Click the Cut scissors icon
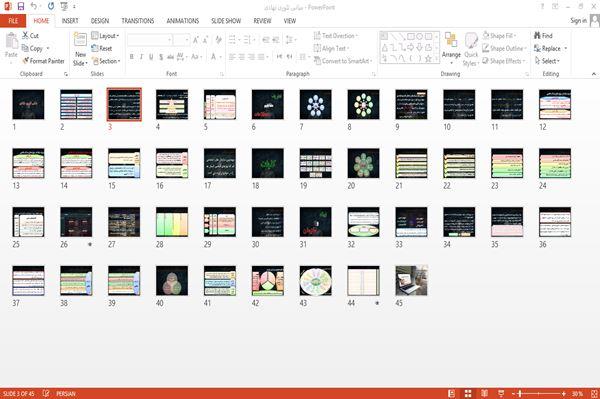 (25, 36)
